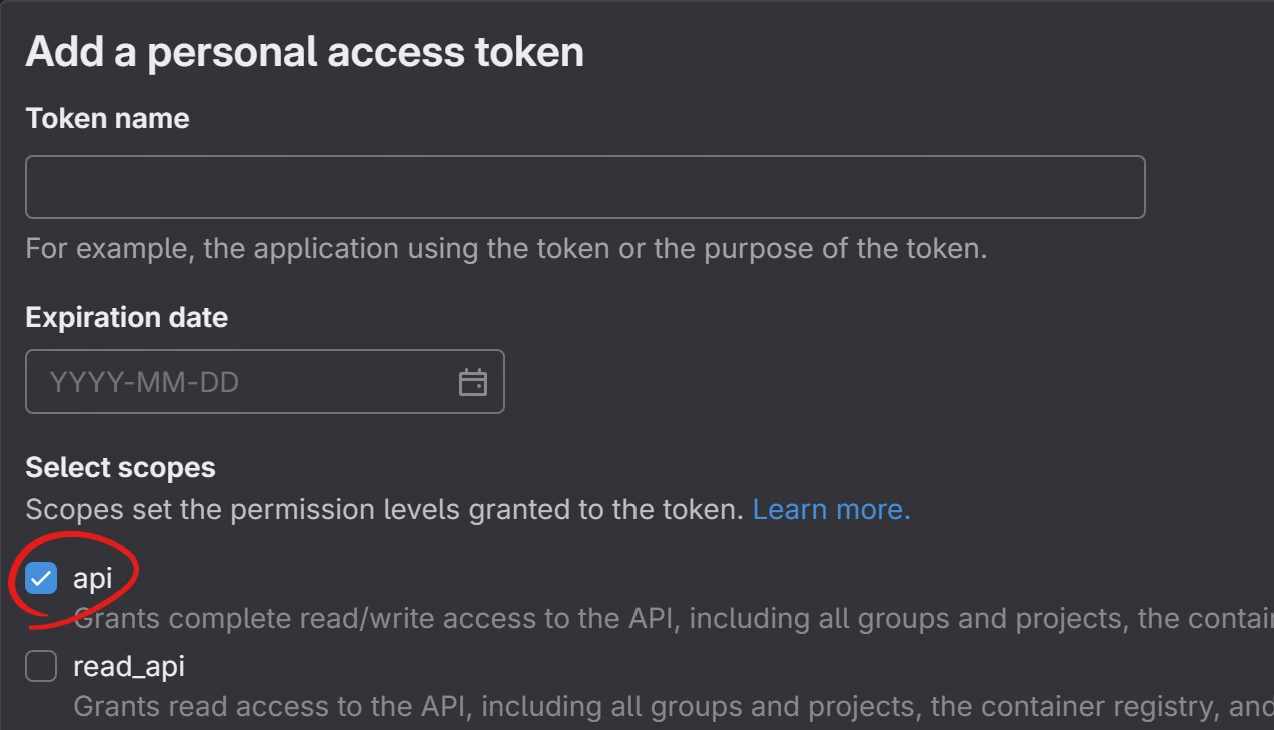Click the Token name input field
1274x730 pixels.
584,187
